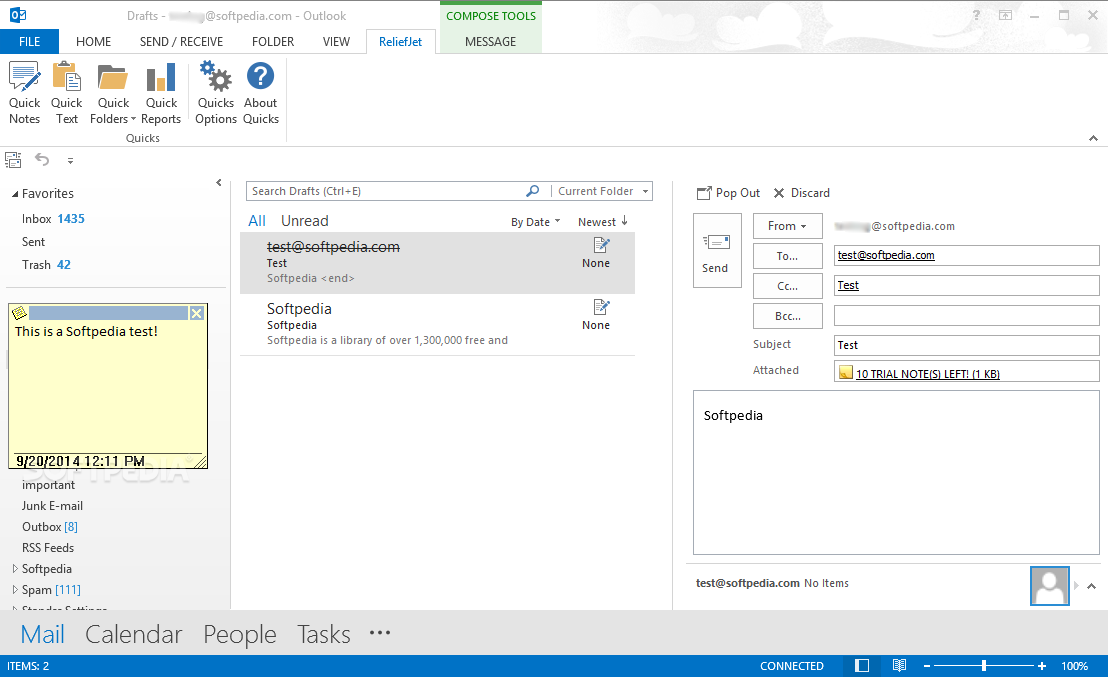
Task: Select the test@softpedia.com draft message
Action: pyautogui.click(x=437, y=262)
